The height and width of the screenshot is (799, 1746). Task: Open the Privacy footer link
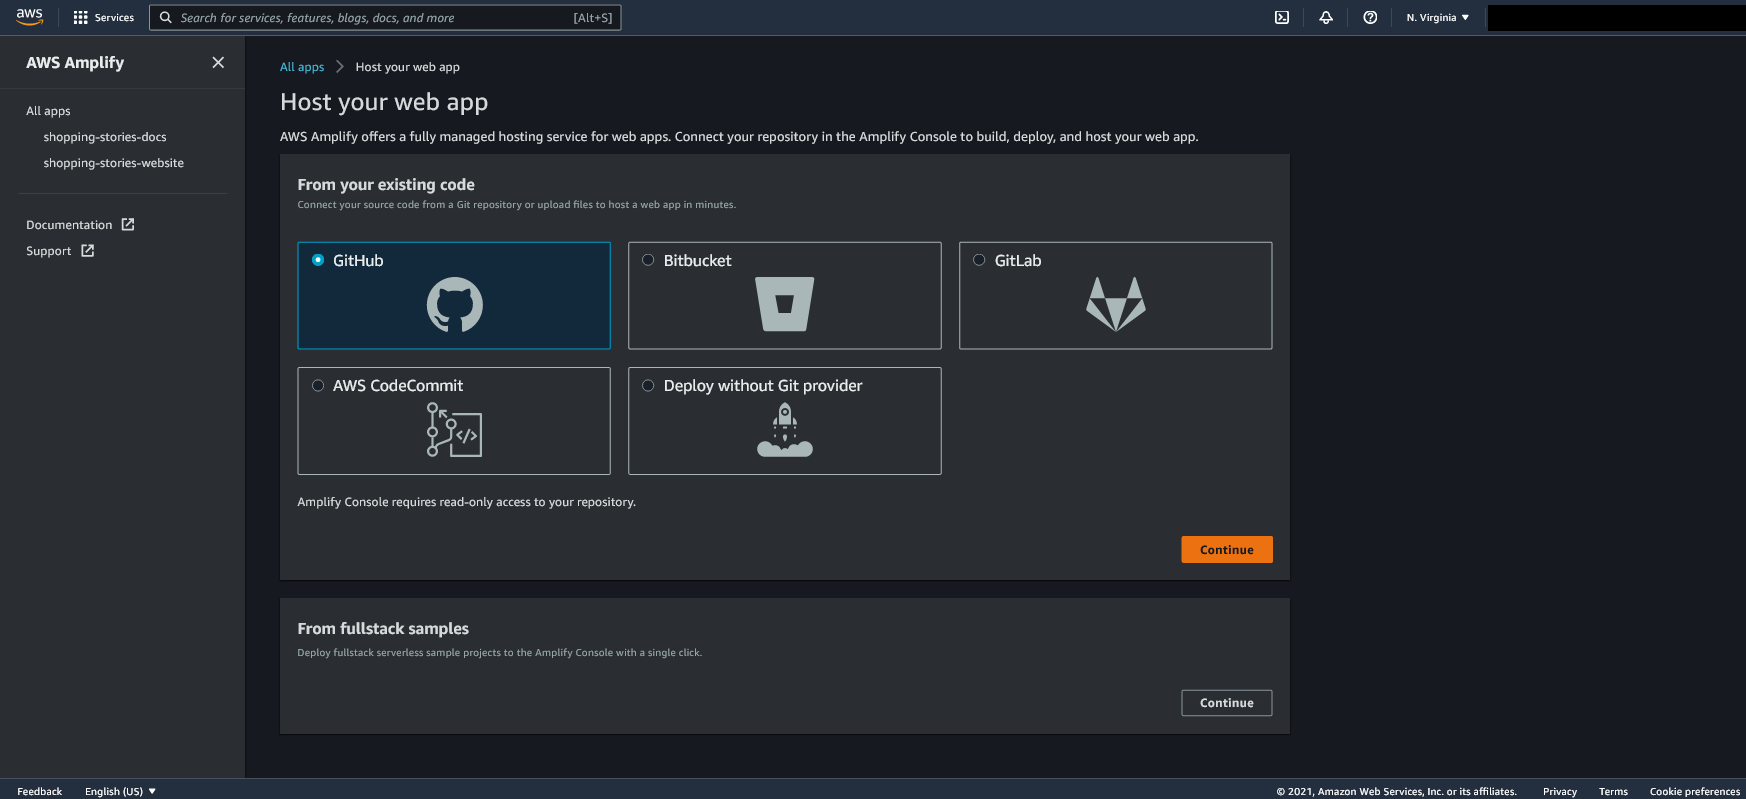1560,791
